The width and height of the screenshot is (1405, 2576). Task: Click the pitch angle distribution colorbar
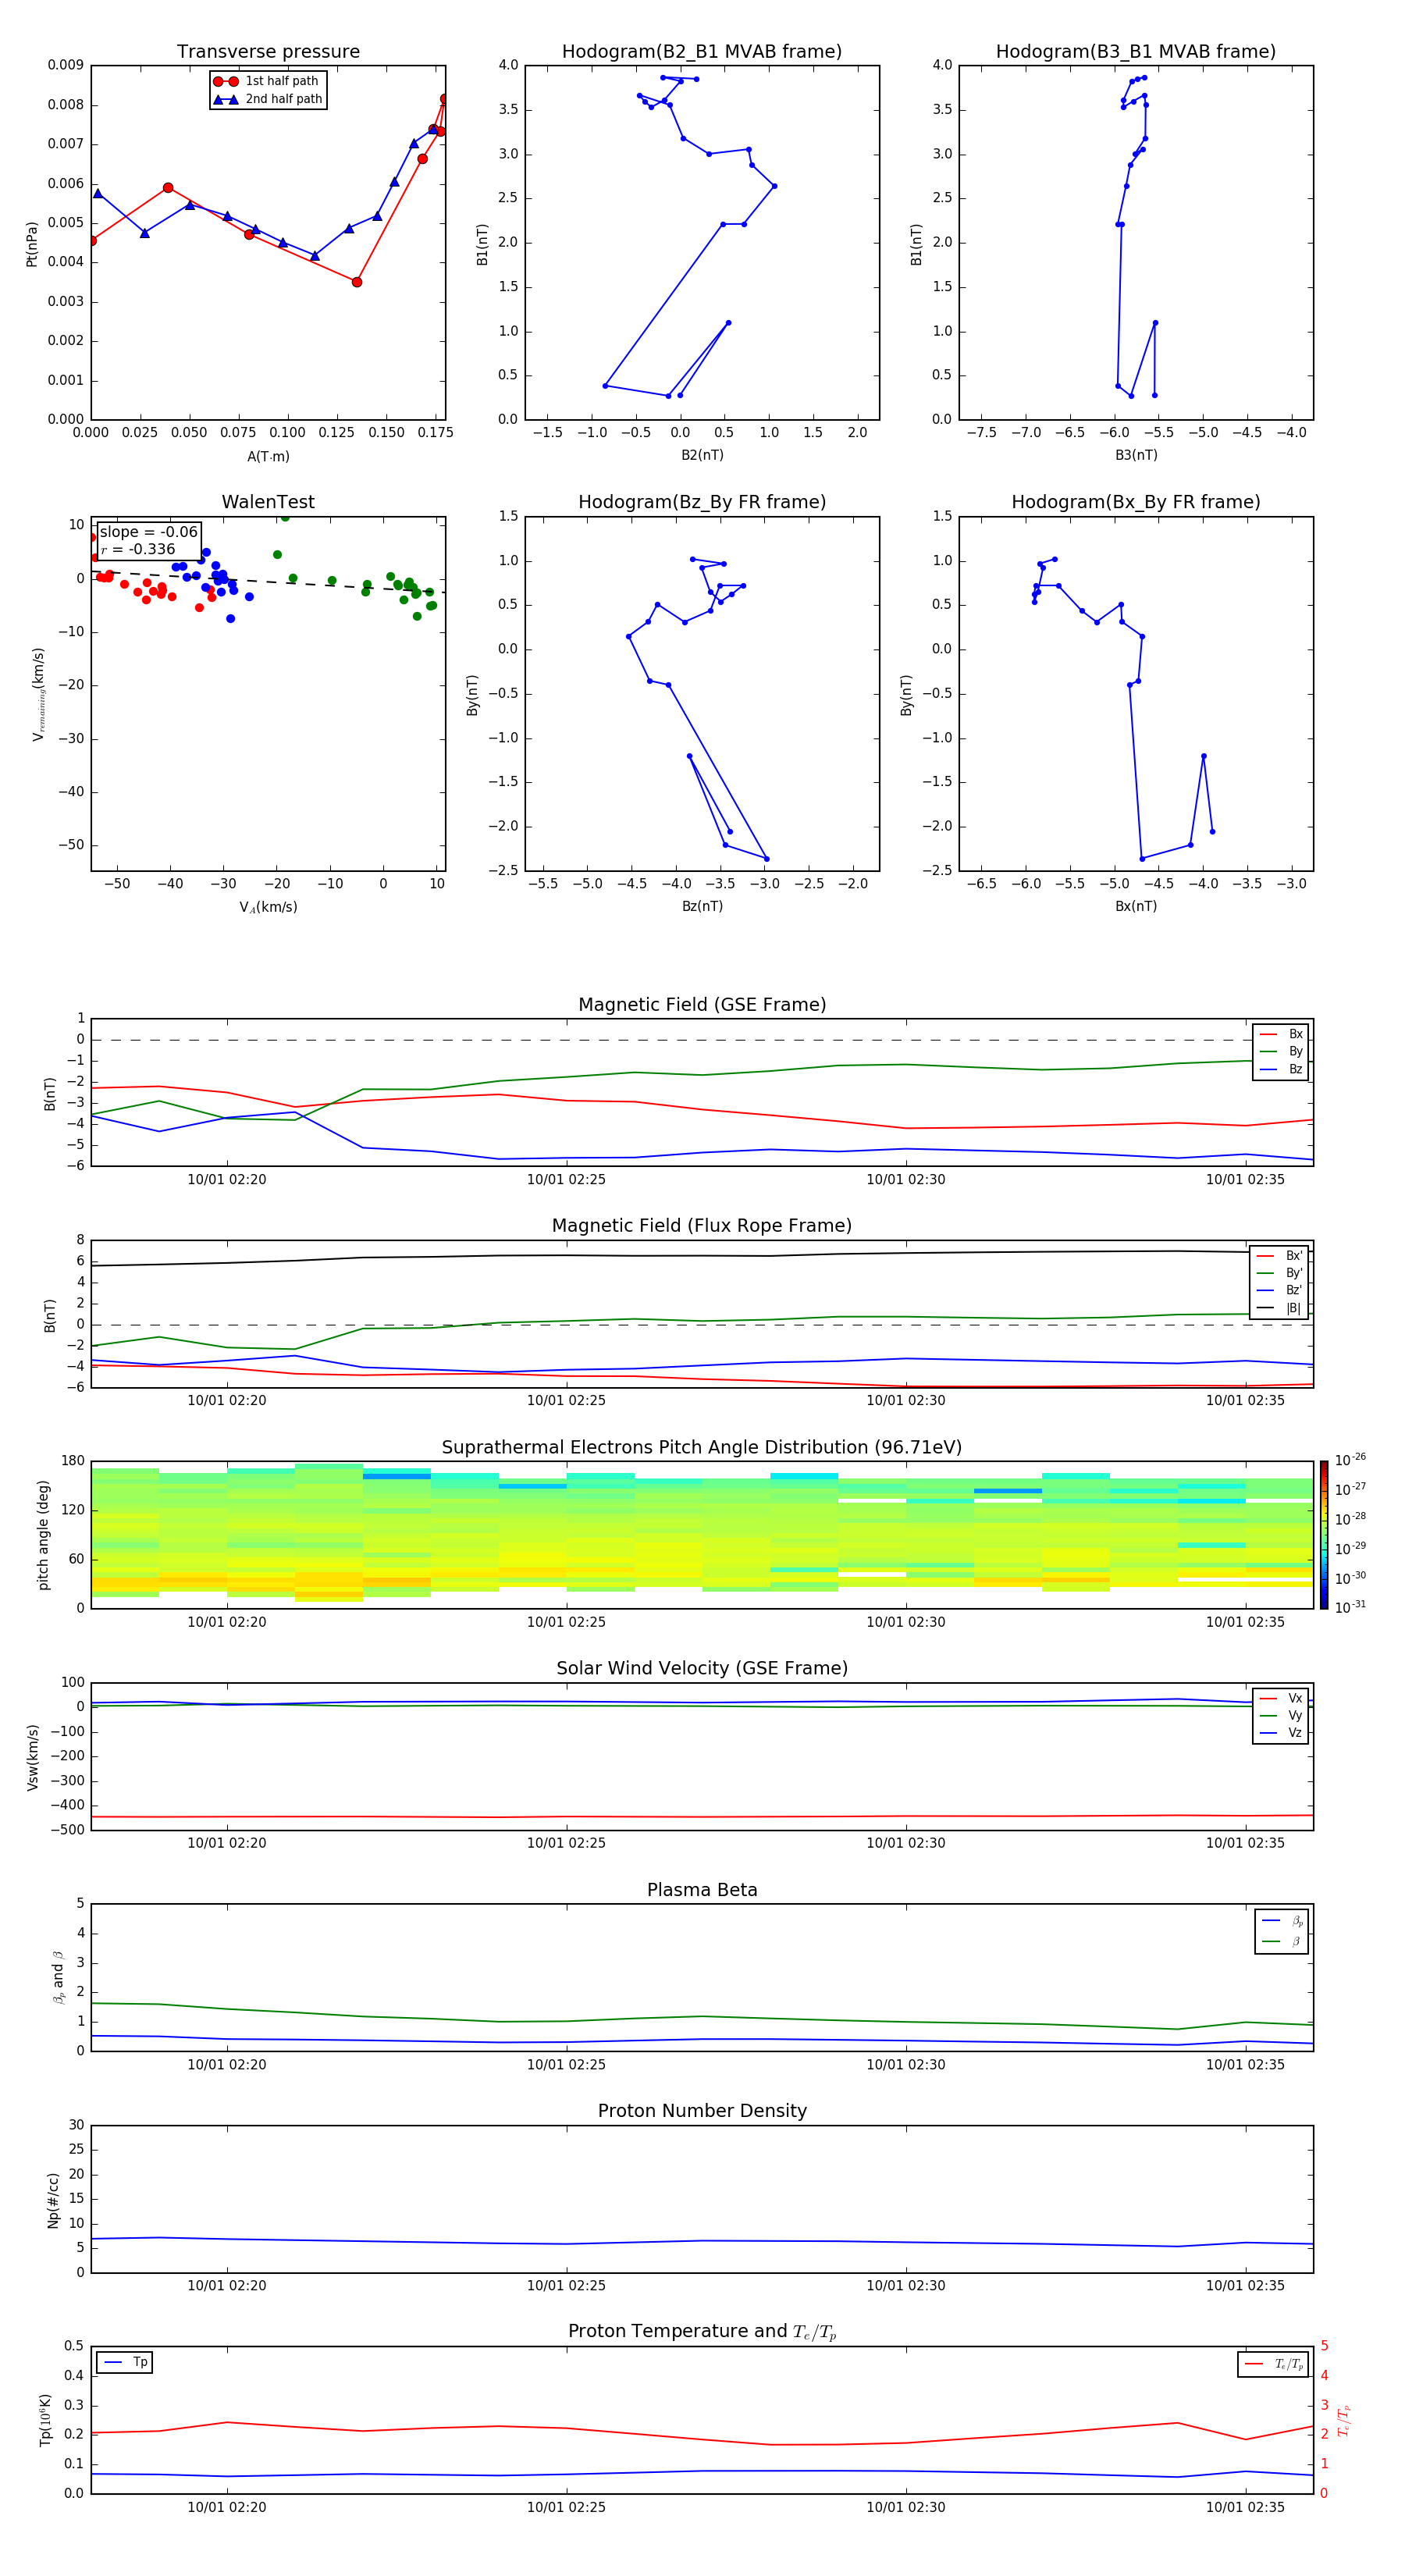(x=1323, y=1535)
